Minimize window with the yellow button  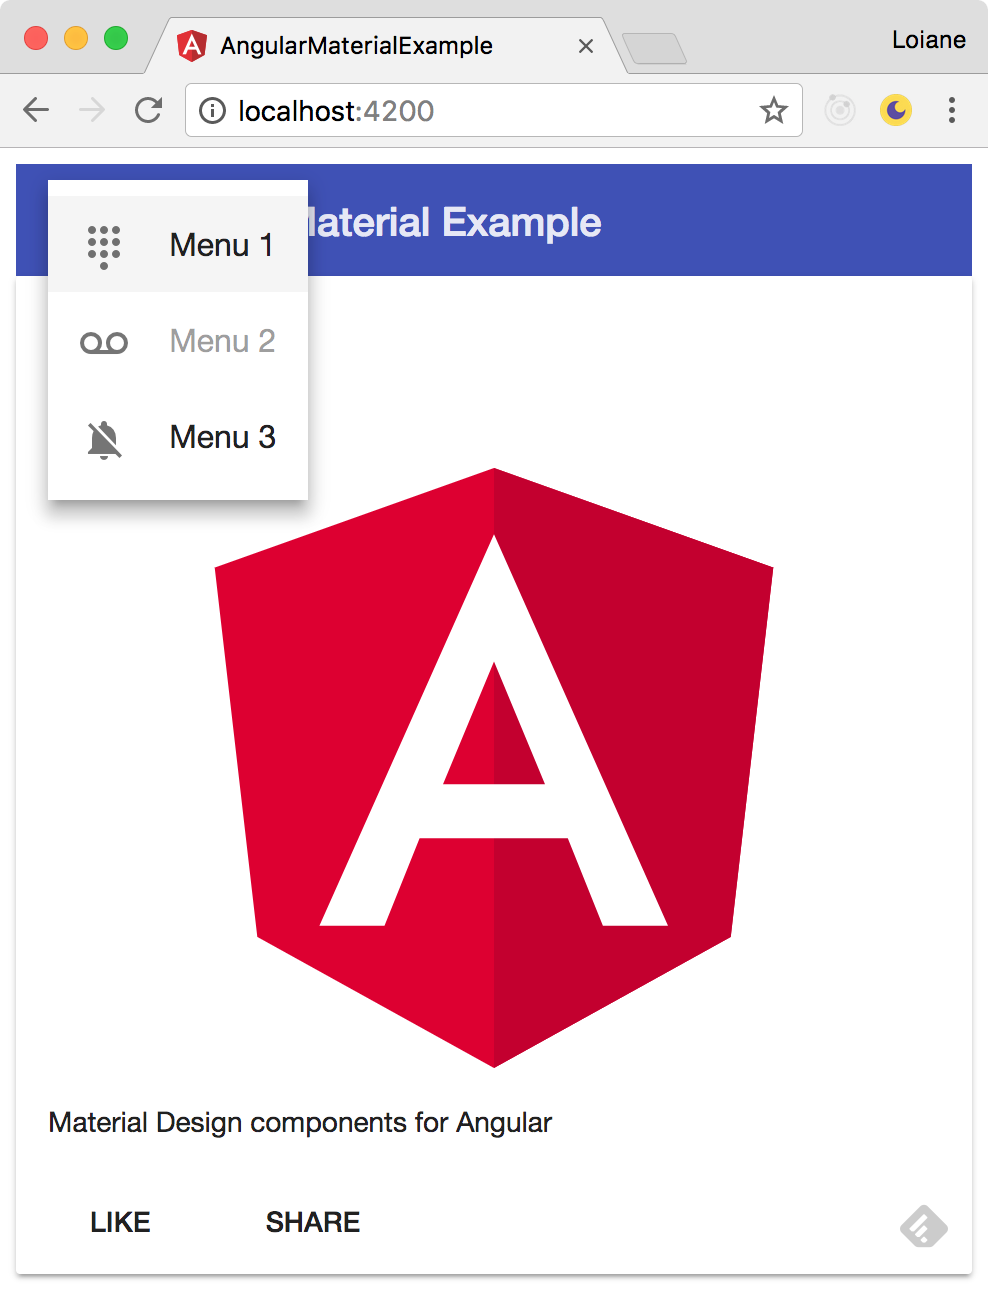tap(76, 38)
